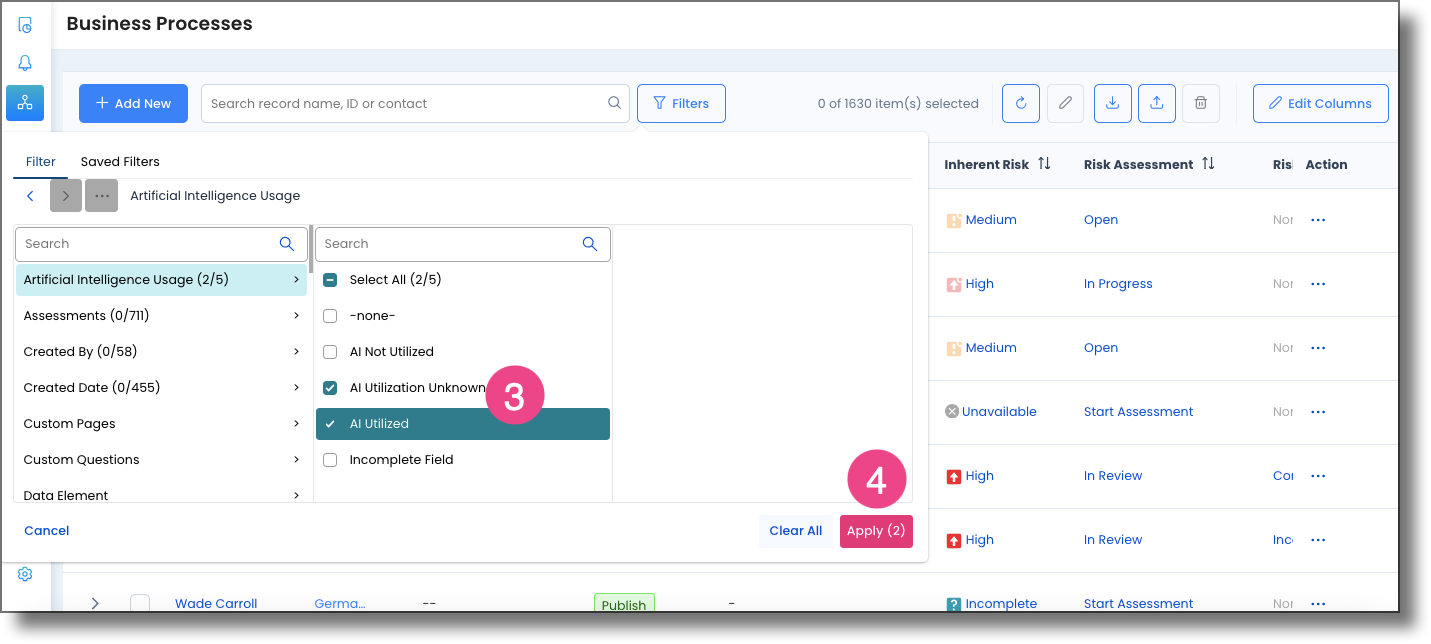Image resolution: width=1431 pixels, height=644 pixels.
Task: Open the Filters dropdown button
Action: click(x=681, y=103)
